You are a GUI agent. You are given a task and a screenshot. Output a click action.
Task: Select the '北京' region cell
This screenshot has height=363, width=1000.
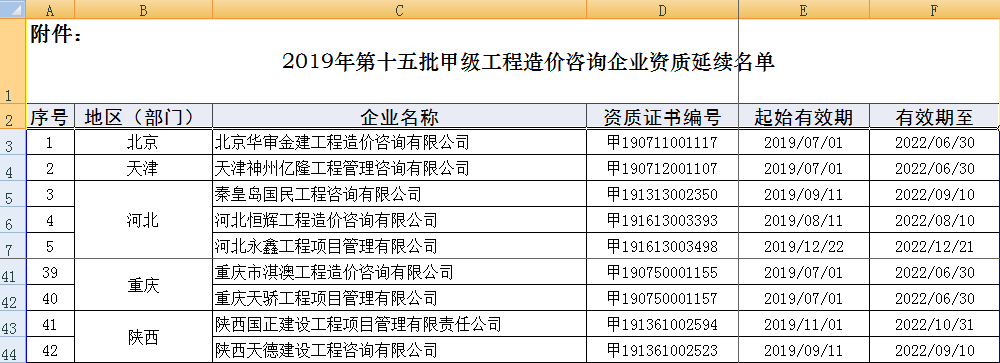tap(143, 142)
